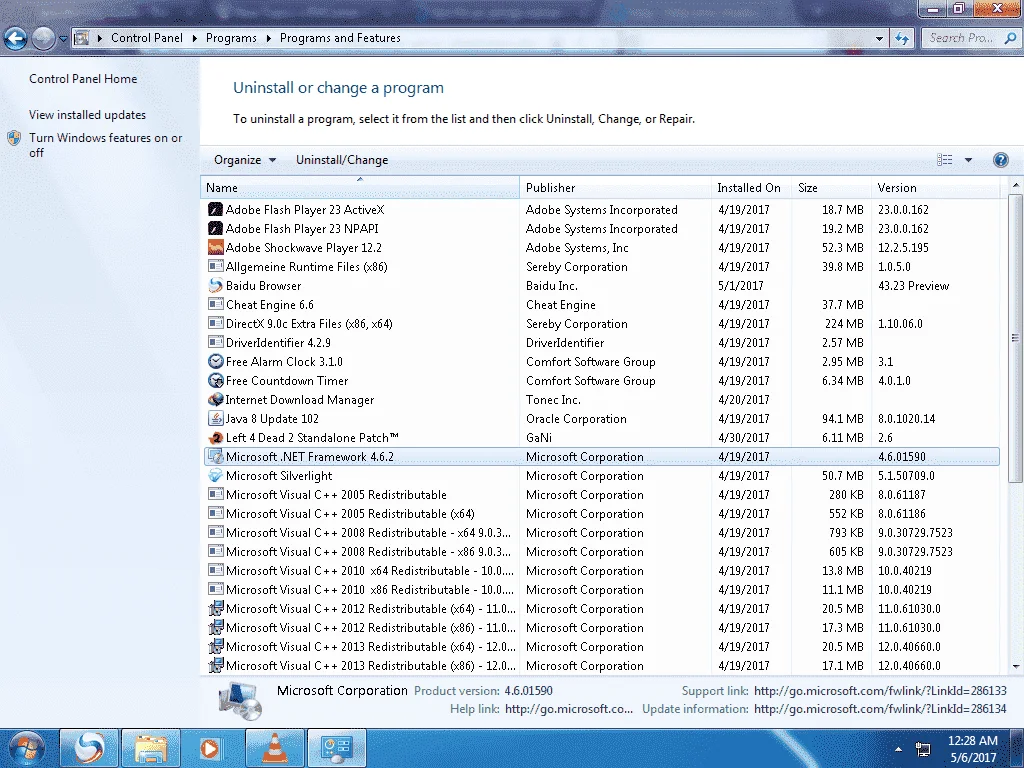Sort by the Size column header
The image size is (1024, 768).
tap(831, 187)
